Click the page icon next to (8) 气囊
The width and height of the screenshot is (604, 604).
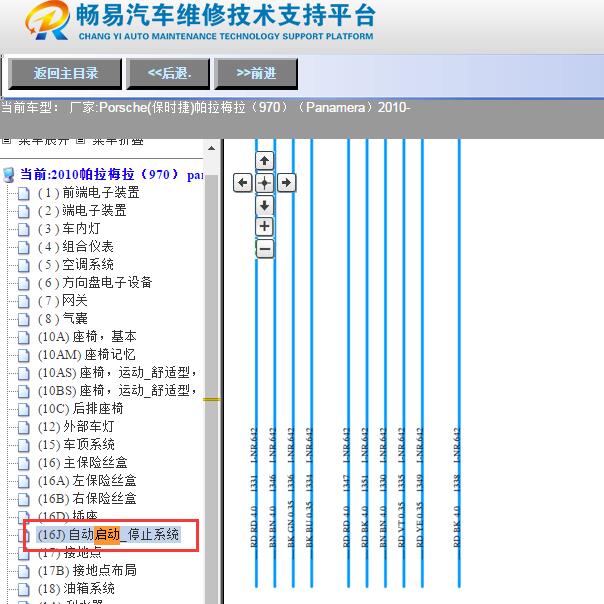[x=23, y=319]
